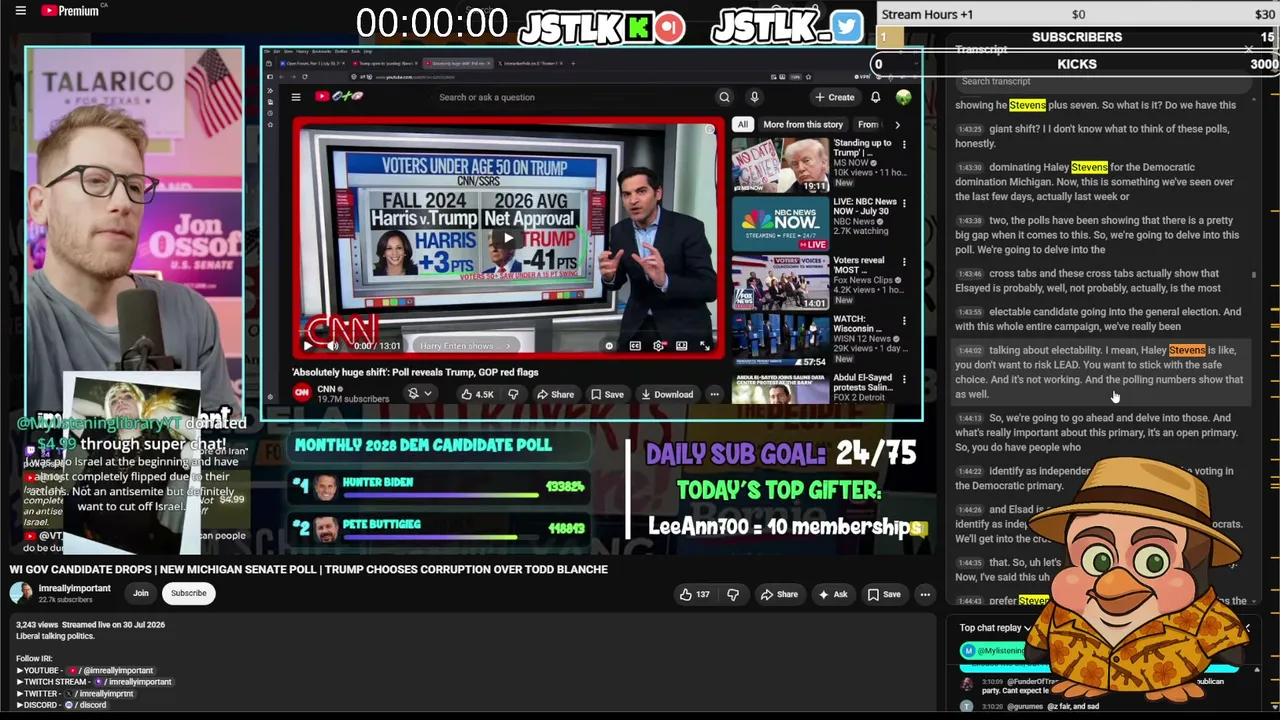This screenshot has height=720, width=1280.
Task: Open CNN notification bell dropdown
Action: 419,394
